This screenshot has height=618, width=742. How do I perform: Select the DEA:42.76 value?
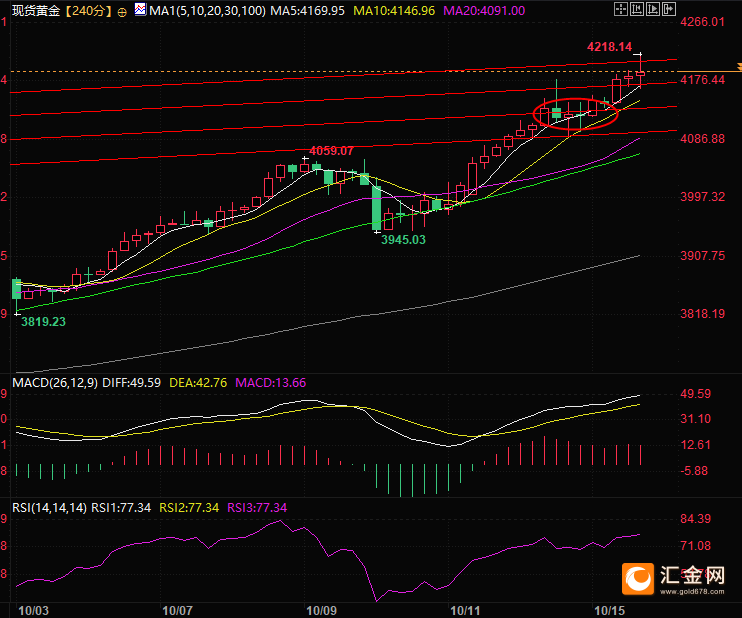pos(198,382)
